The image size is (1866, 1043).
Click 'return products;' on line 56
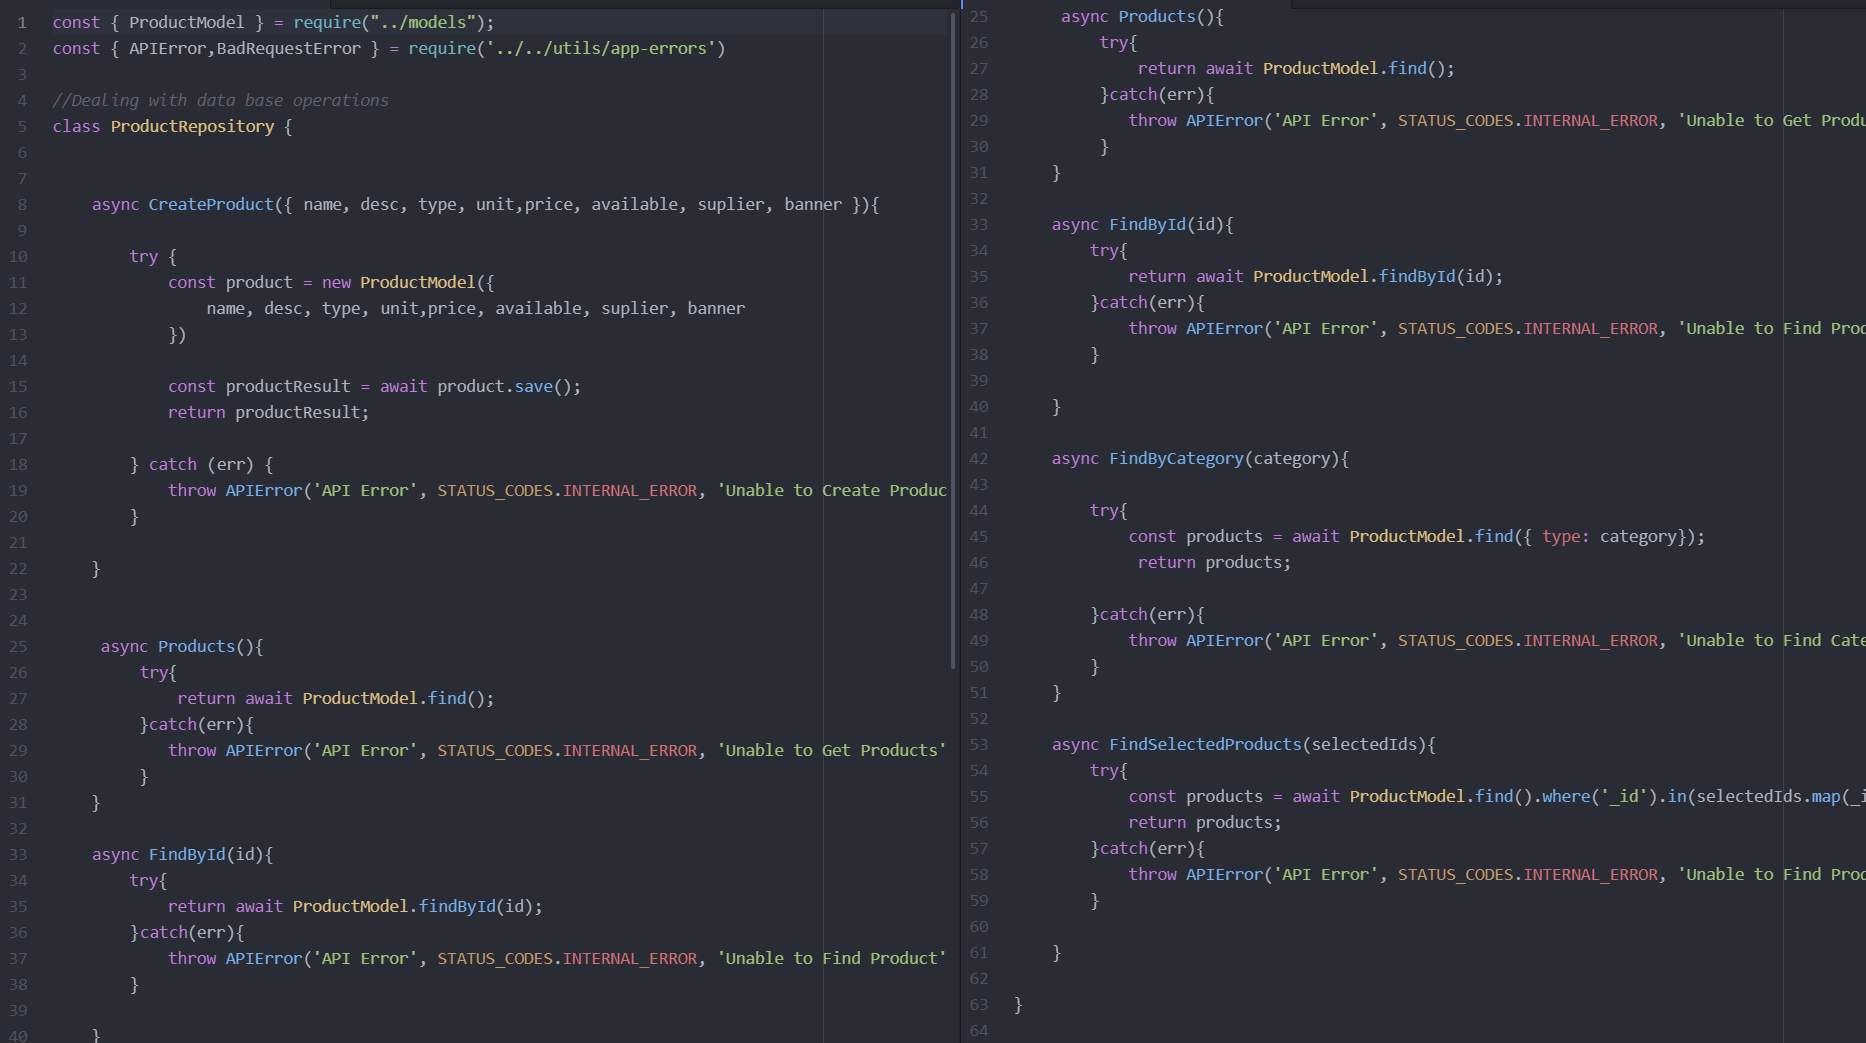tap(1205, 822)
